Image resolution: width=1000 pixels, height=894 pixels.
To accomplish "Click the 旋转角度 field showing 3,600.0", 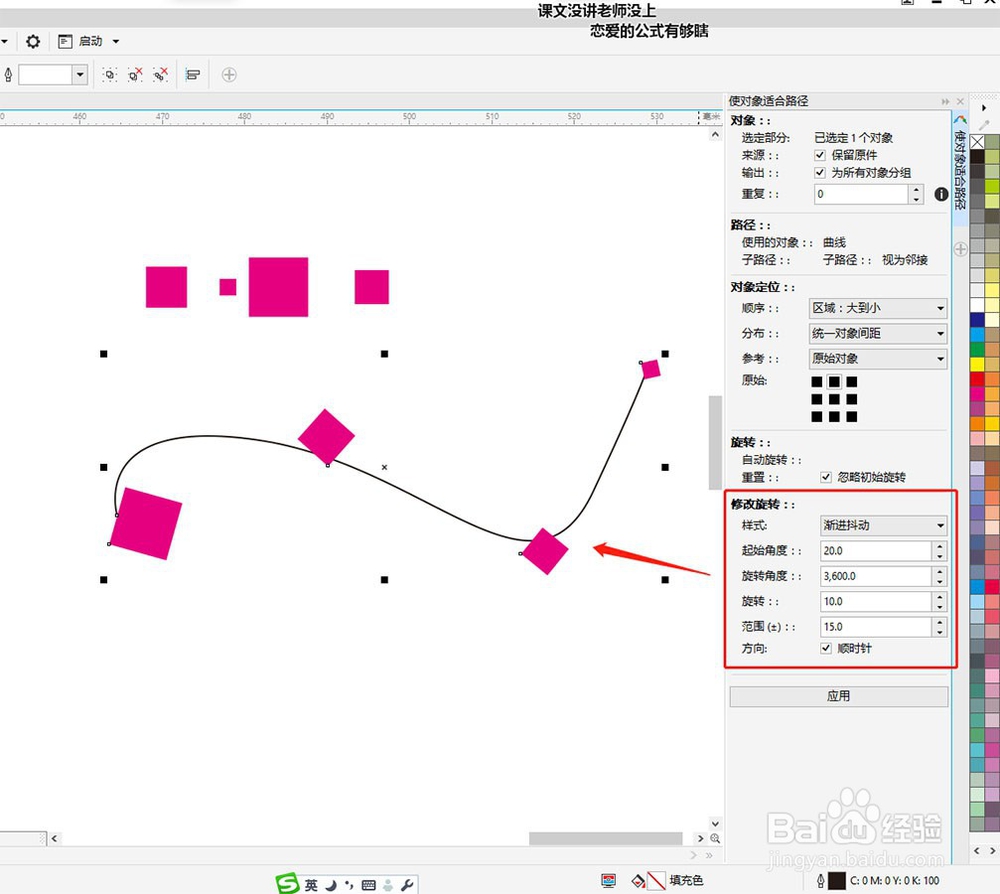I will (x=876, y=576).
